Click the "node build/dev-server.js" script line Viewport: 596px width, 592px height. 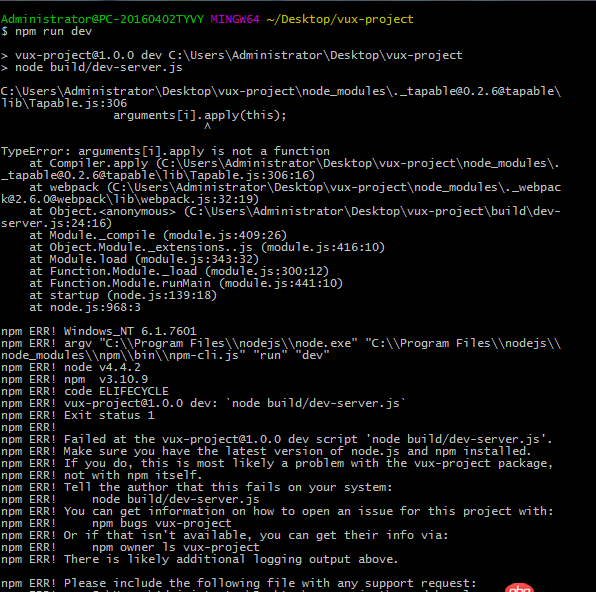point(92,67)
